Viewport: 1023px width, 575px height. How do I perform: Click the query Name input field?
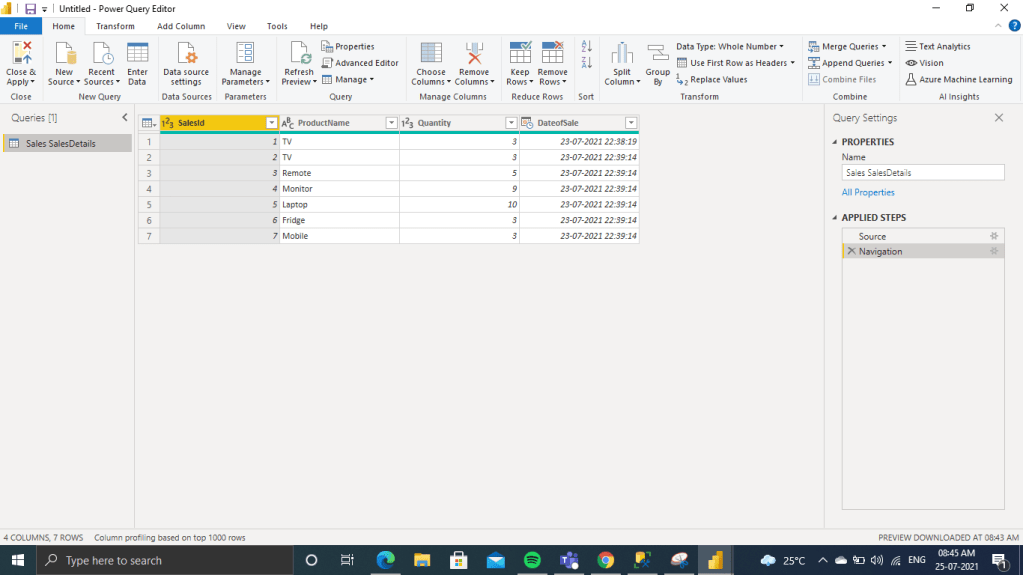click(922, 173)
